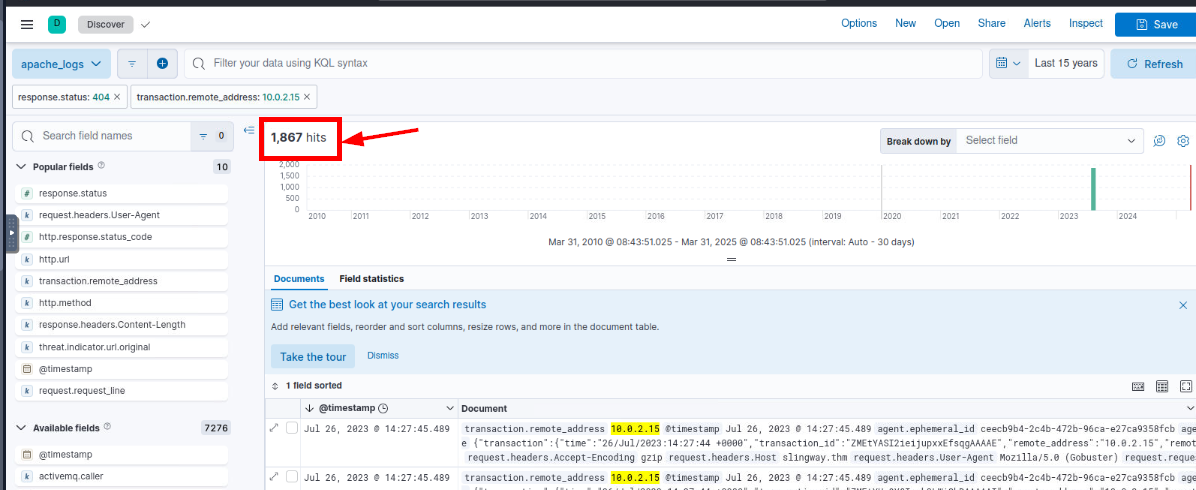Viewport: 1196px width, 490px height.
Task: Open the @timestamp column header menu
Action: click(x=448, y=408)
